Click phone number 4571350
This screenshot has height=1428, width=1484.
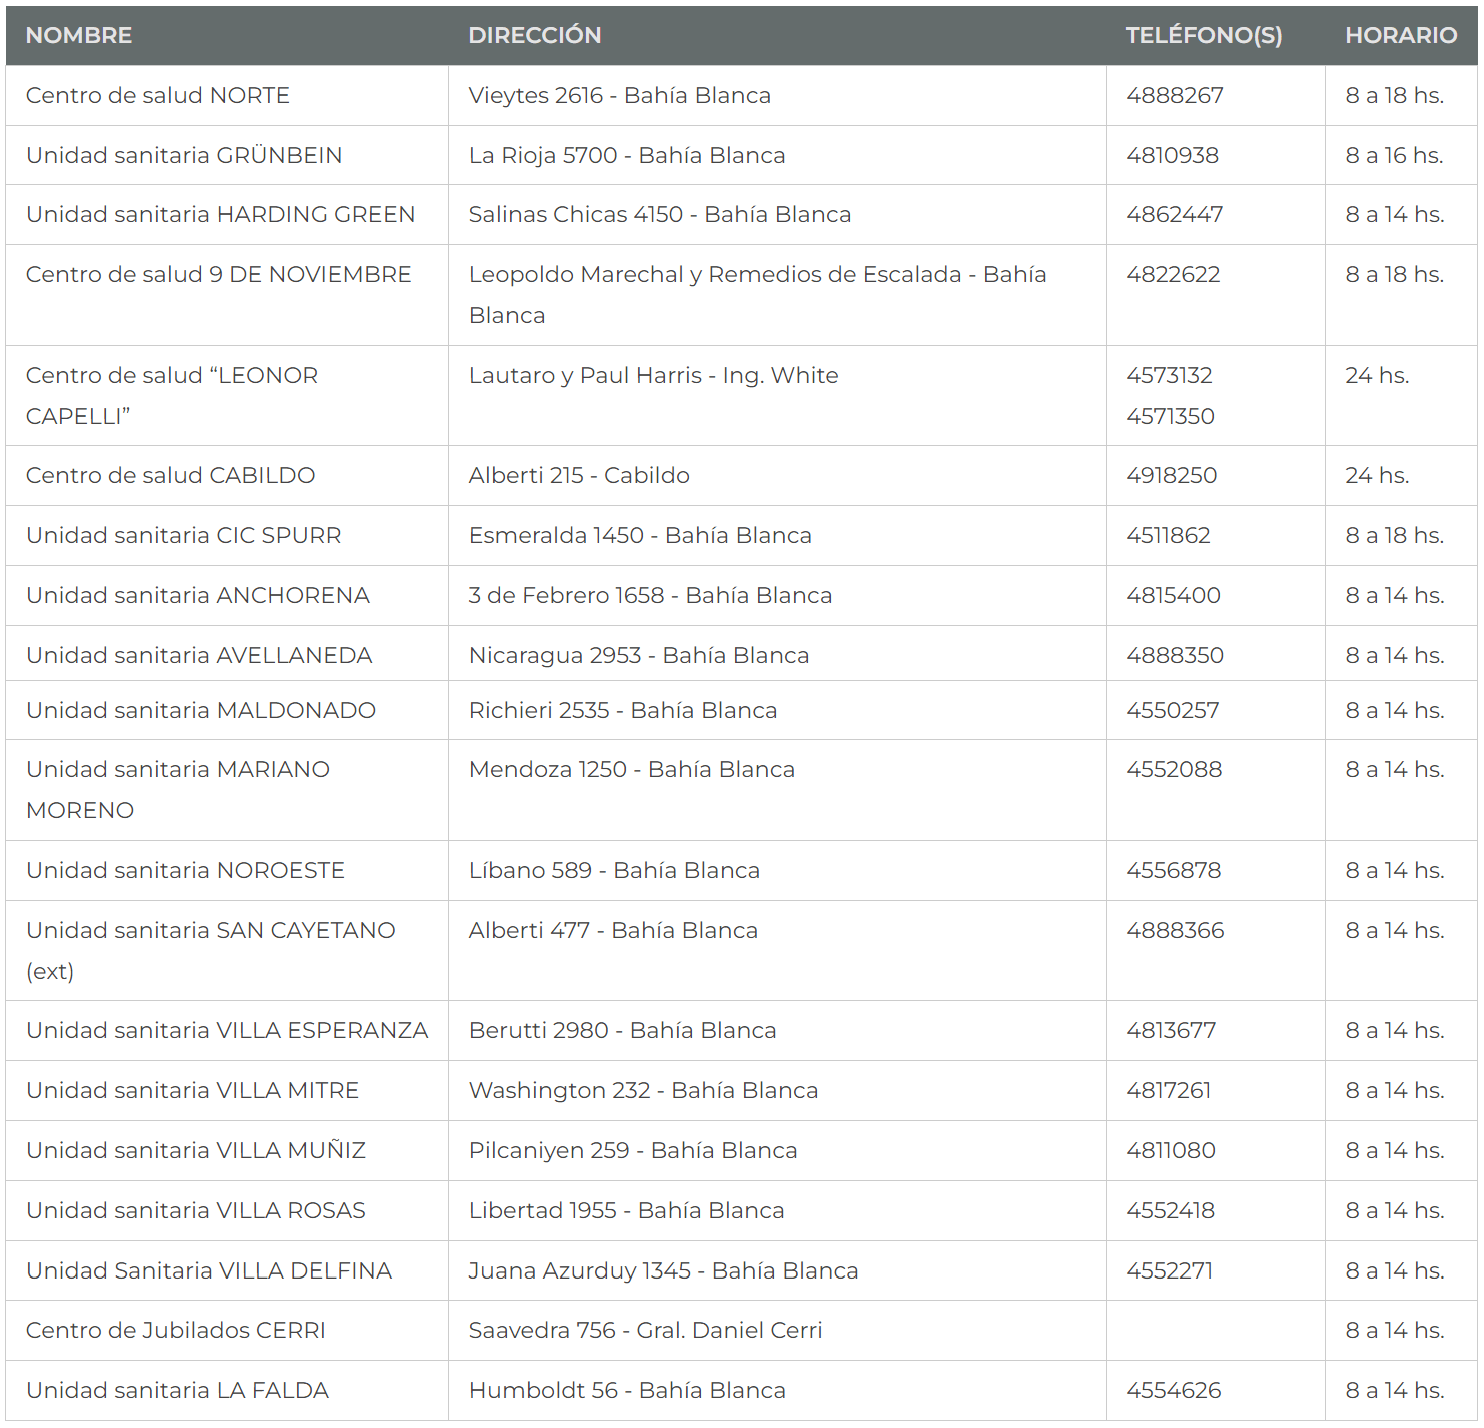1170,417
